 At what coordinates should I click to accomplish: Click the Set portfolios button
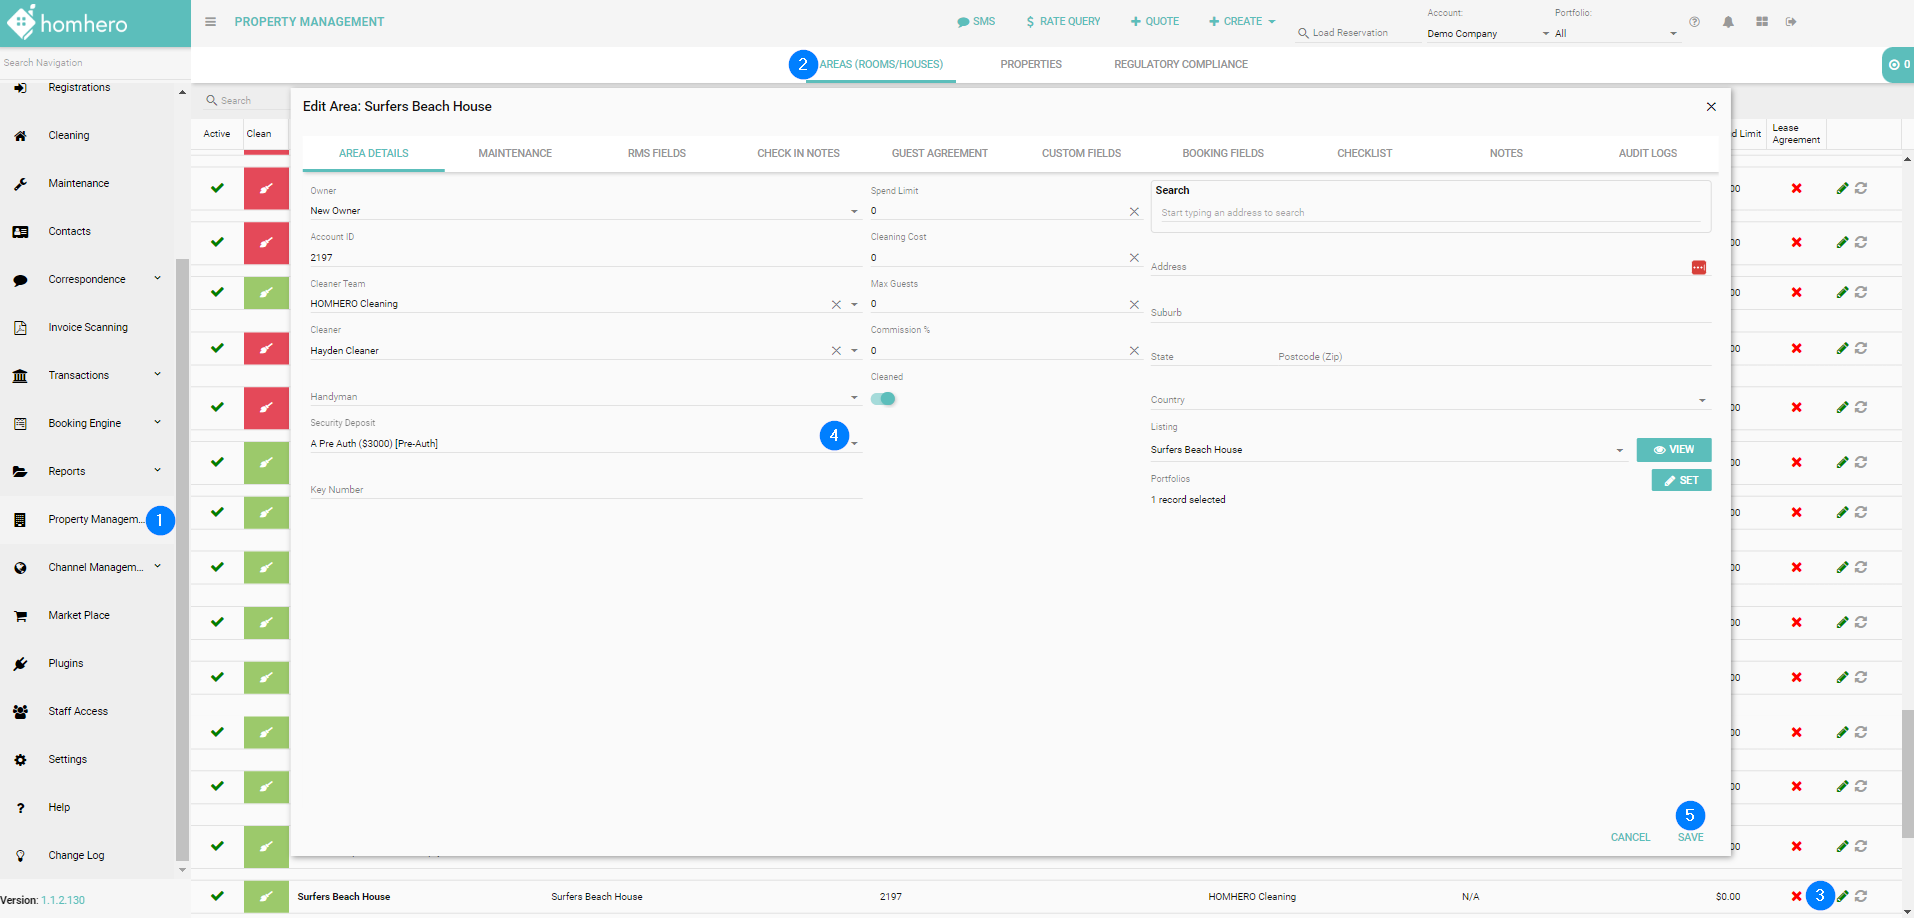click(1681, 481)
